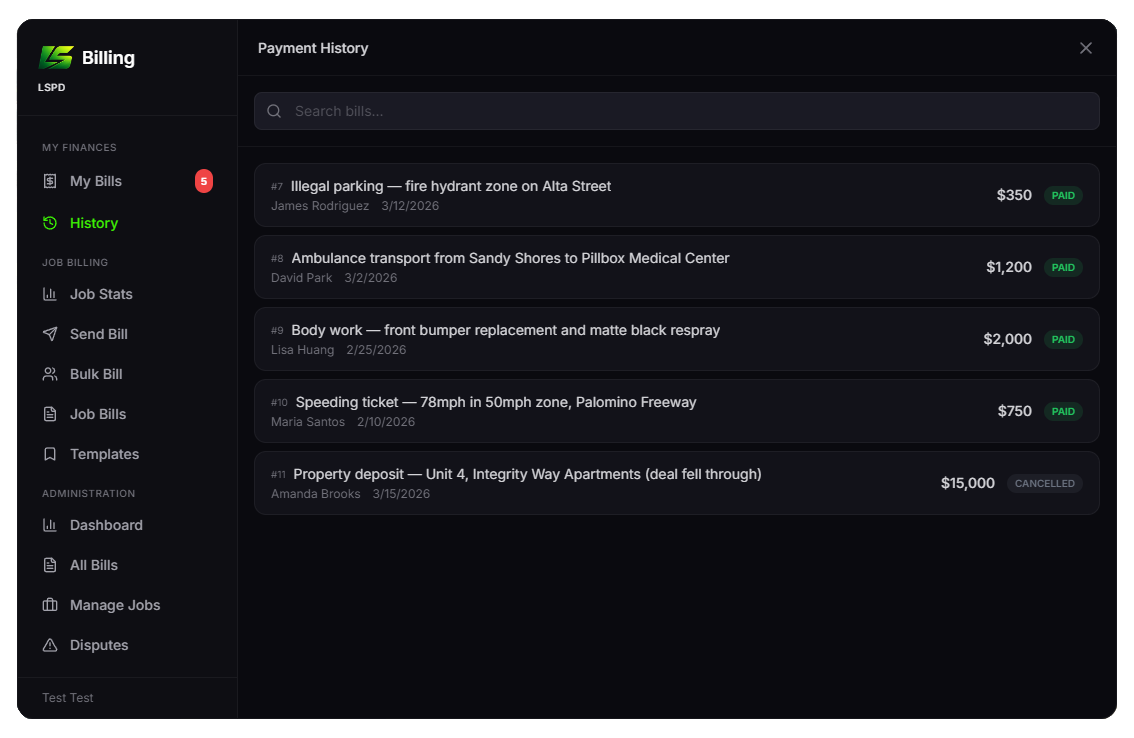Click the search magnifier icon
Screen dimensions: 1134x738
273,111
